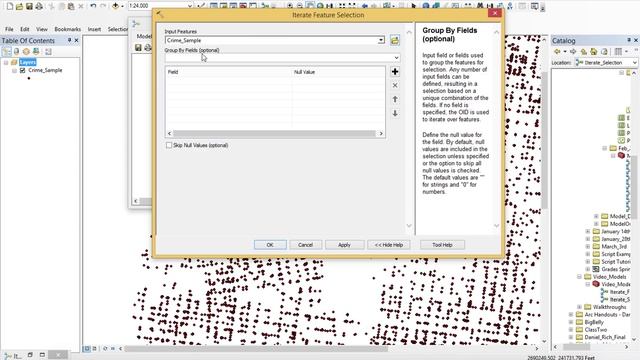The image size is (640, 360).
Task: Select the Arc Handouts folder in Catalog
Action: tap(607, 315)
